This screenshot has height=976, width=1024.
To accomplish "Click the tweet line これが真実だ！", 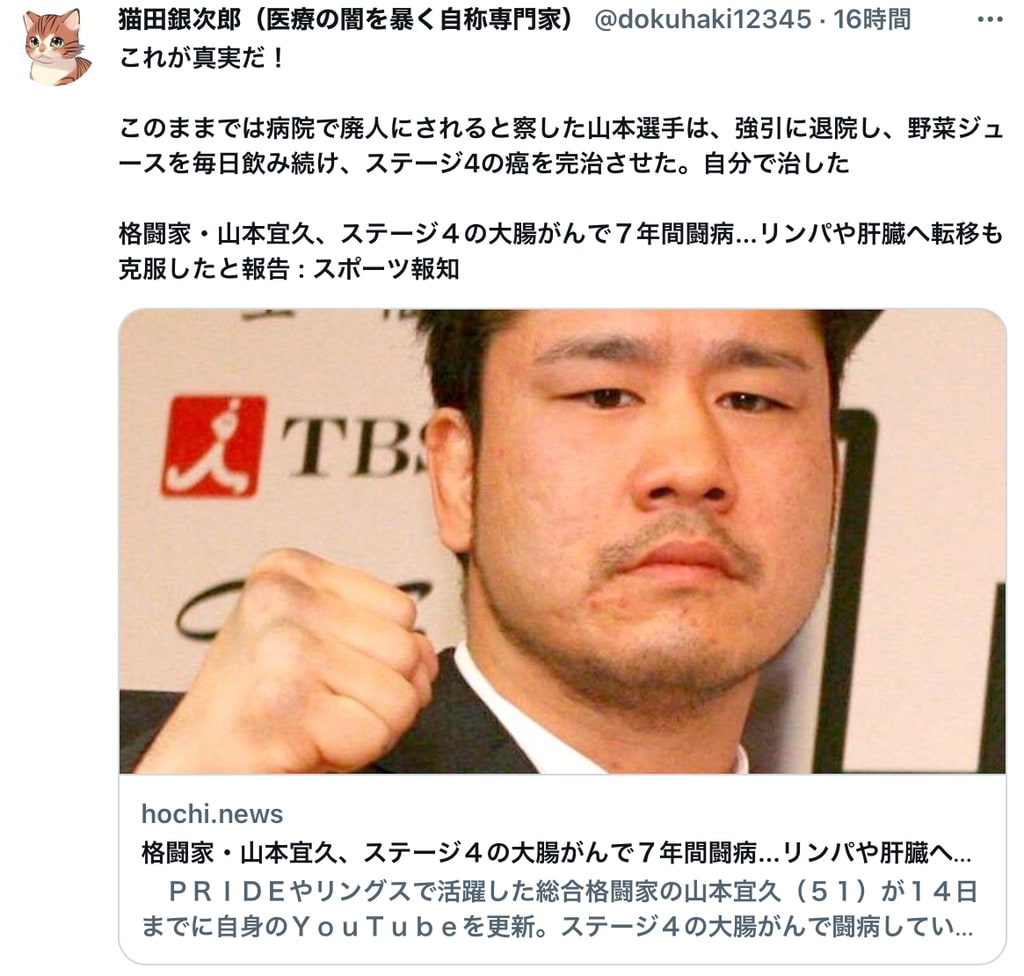I will coord(202,58).
